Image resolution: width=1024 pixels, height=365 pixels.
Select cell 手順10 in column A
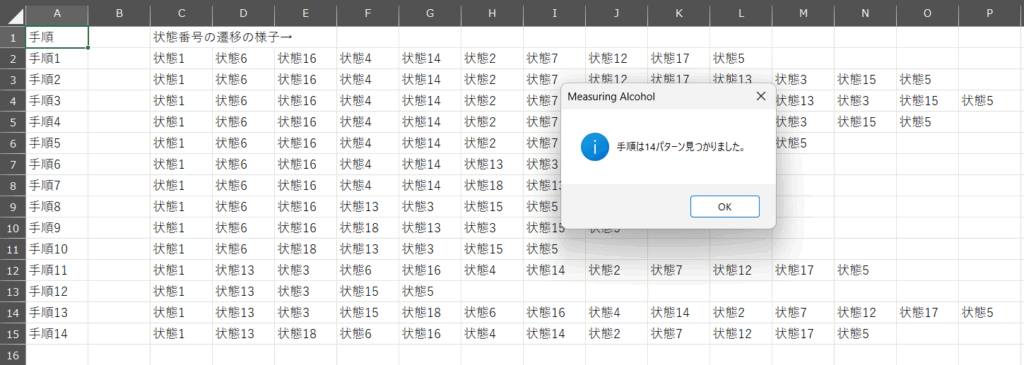click(57, 249)
